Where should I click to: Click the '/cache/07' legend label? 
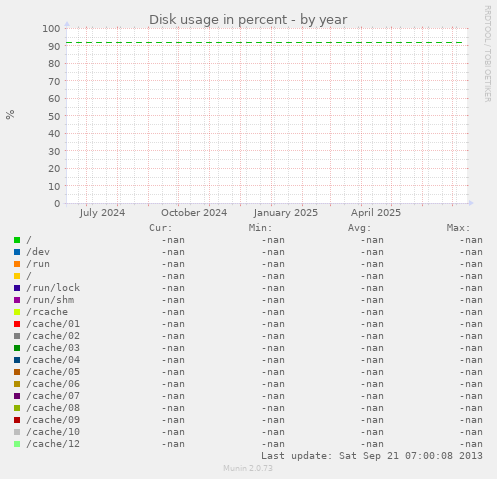click(x=53, y=396)
